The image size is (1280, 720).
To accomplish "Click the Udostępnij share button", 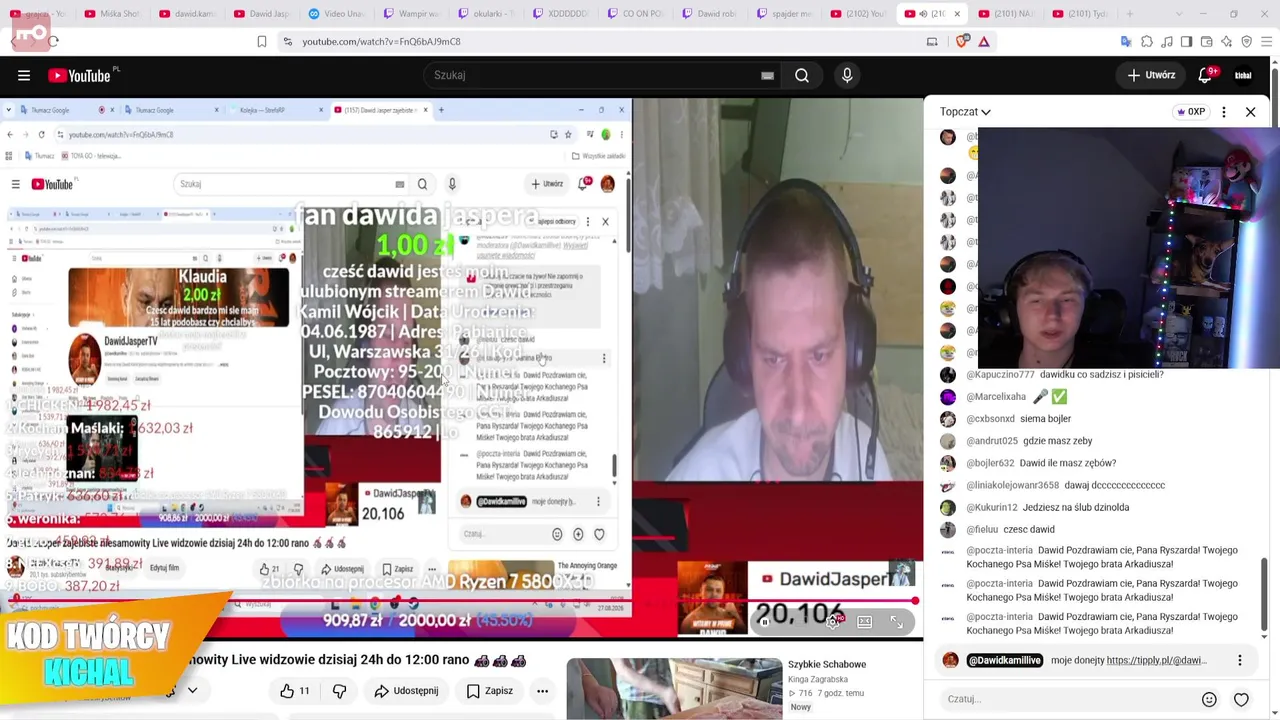I will click(406, 691).
